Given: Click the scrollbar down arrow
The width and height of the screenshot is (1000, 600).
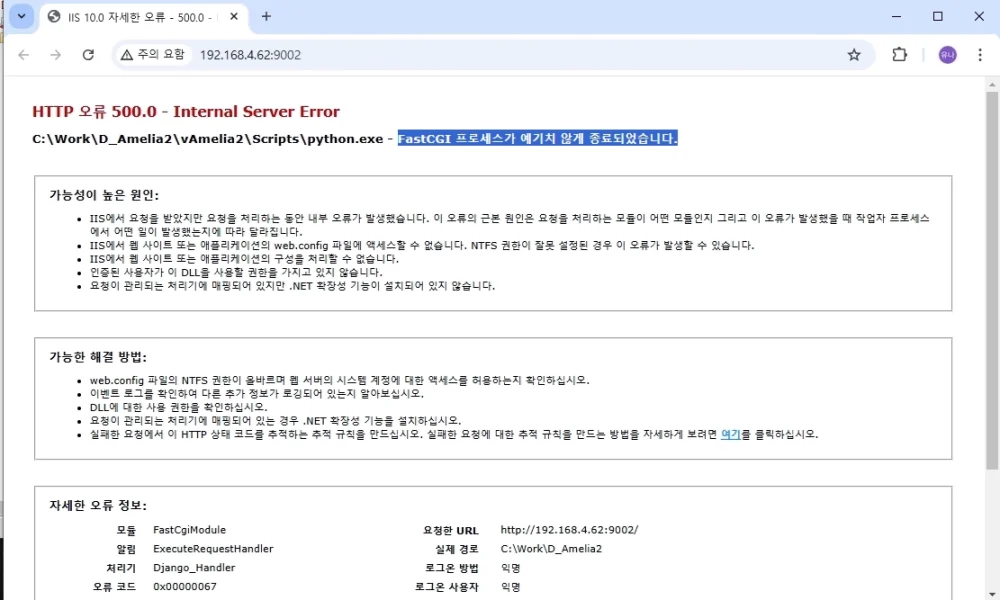Looking at the screenshot, I should coord(992,594).
